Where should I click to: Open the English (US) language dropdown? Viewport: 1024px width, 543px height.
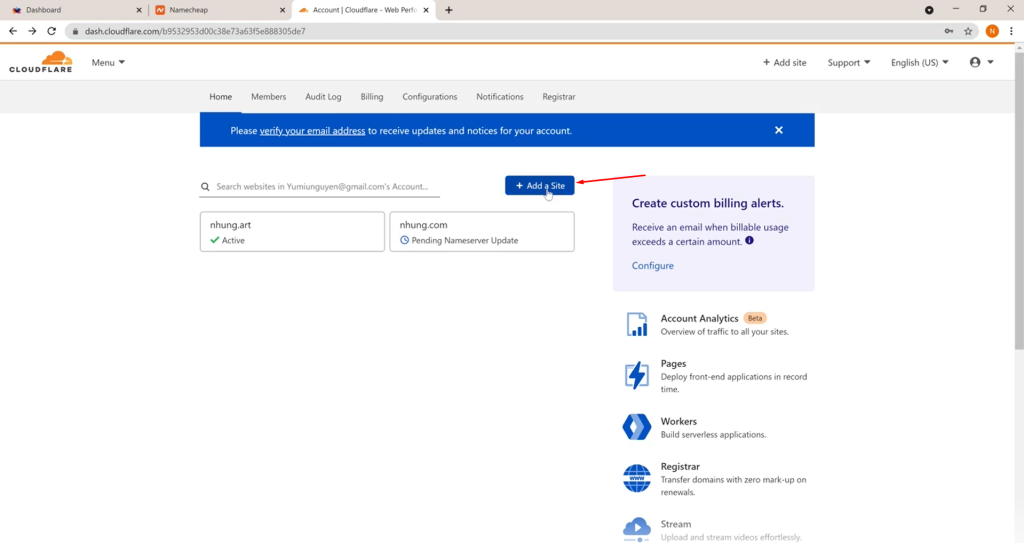[x=920, y=63]
